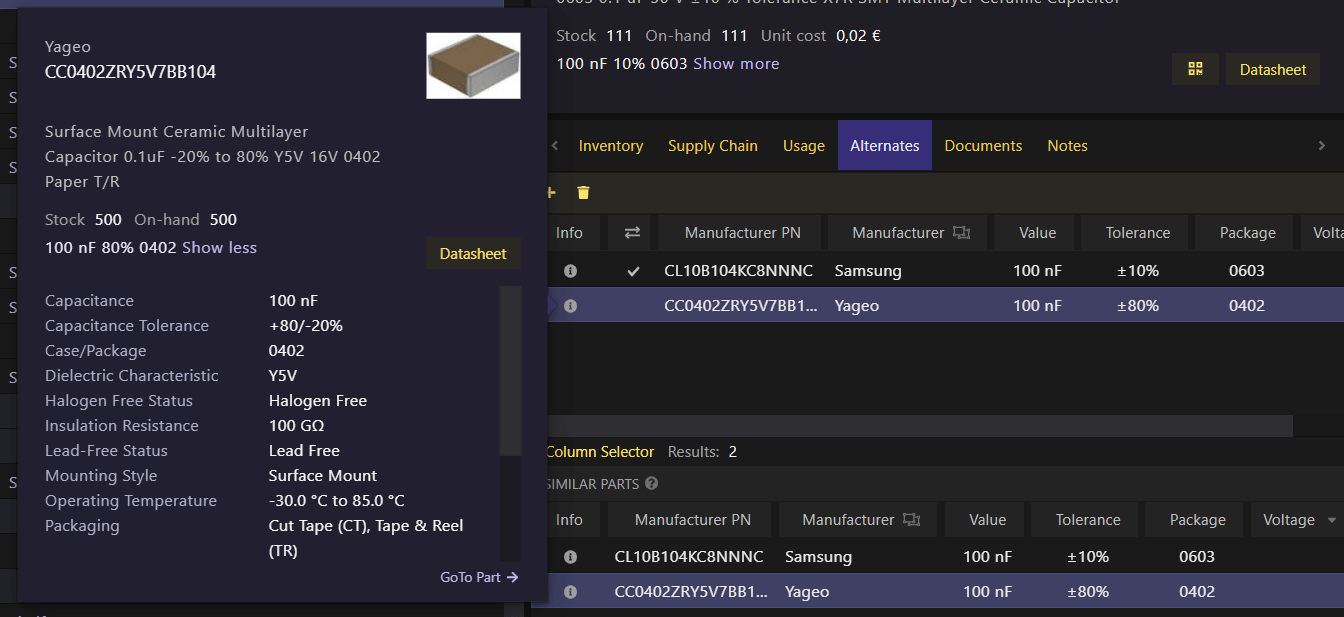Click the Results: 2 count text
The width and height of the screenshot is (1344, 617).
pyautogui.click(x=702, y=452)
